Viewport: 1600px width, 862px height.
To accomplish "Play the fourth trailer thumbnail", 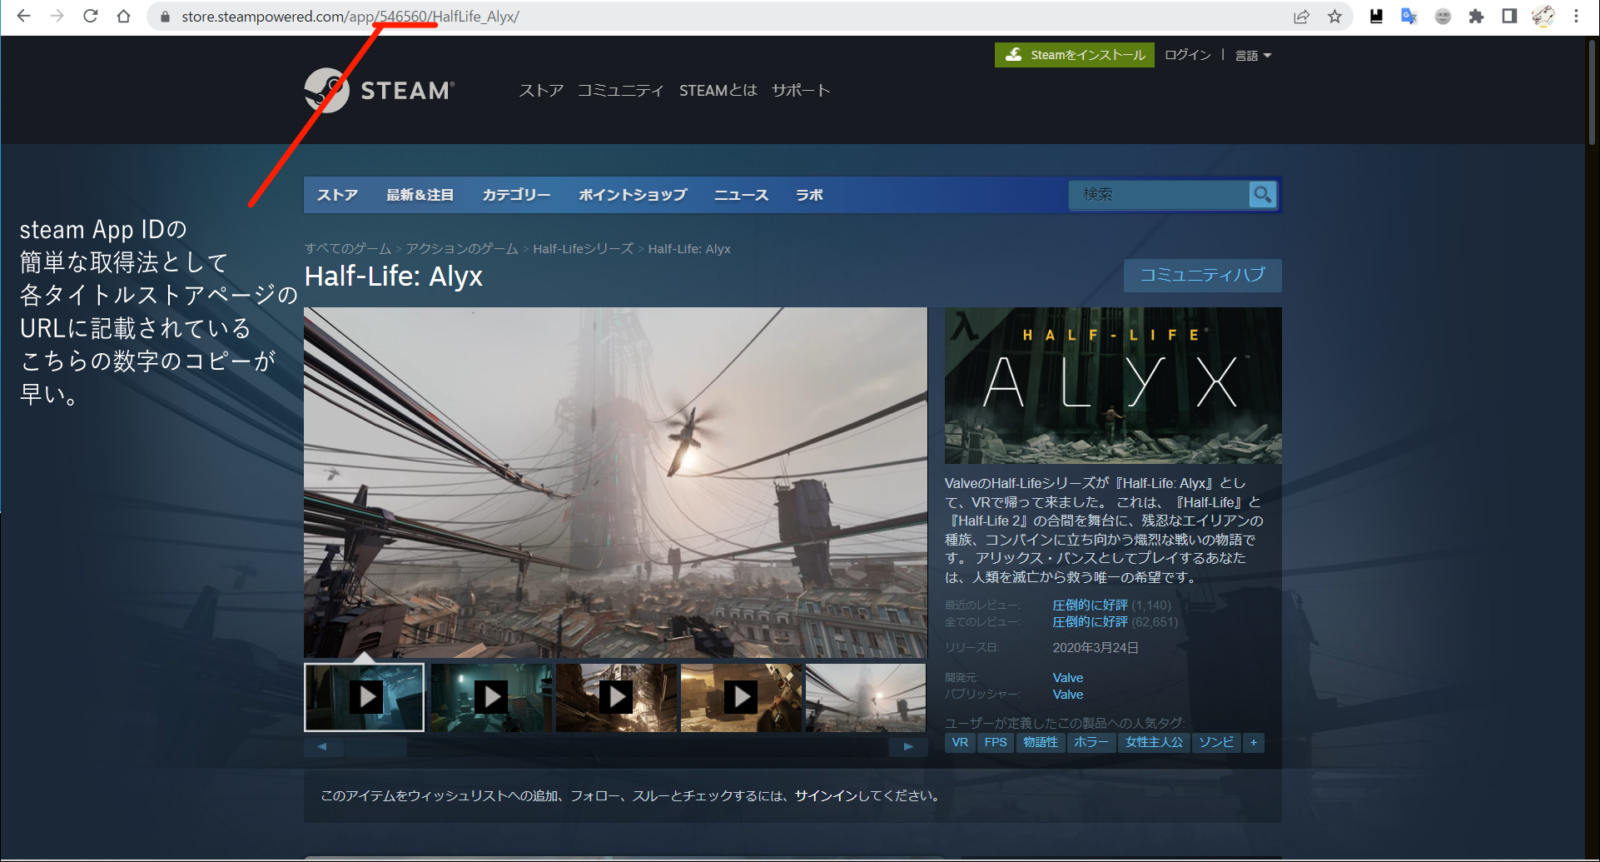I will (x=740, y=697).
